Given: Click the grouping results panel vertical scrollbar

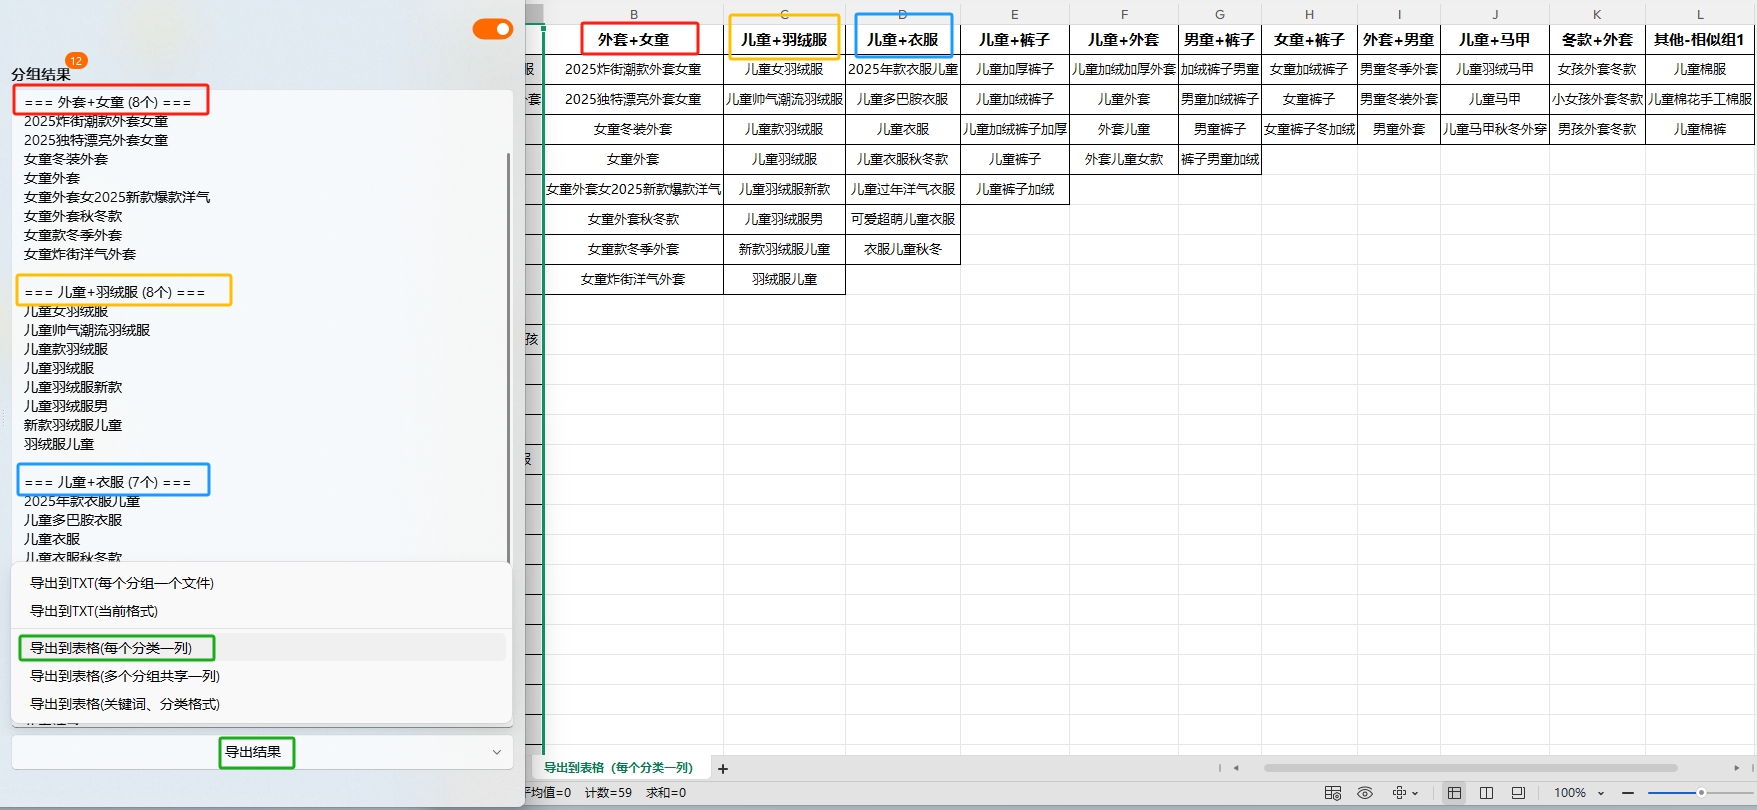Looking at the screenshot, I should (508, 357).
